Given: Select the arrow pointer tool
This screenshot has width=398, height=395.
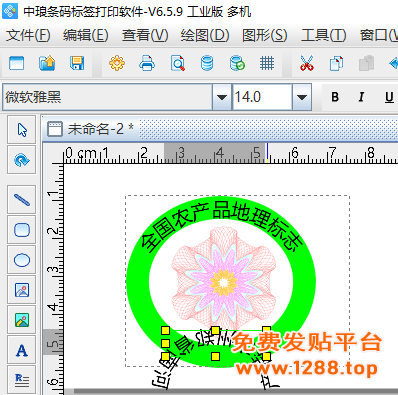Looking at the screenshot, I should 22,130.
